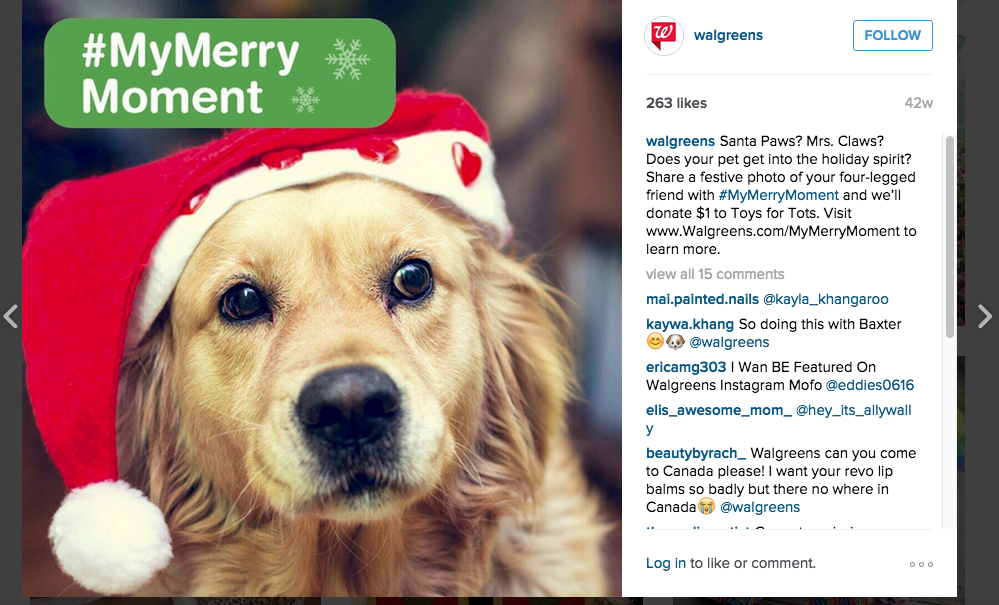Click the 42w post timestamp
Screen dimensions: 999x605
click(919, 103)
